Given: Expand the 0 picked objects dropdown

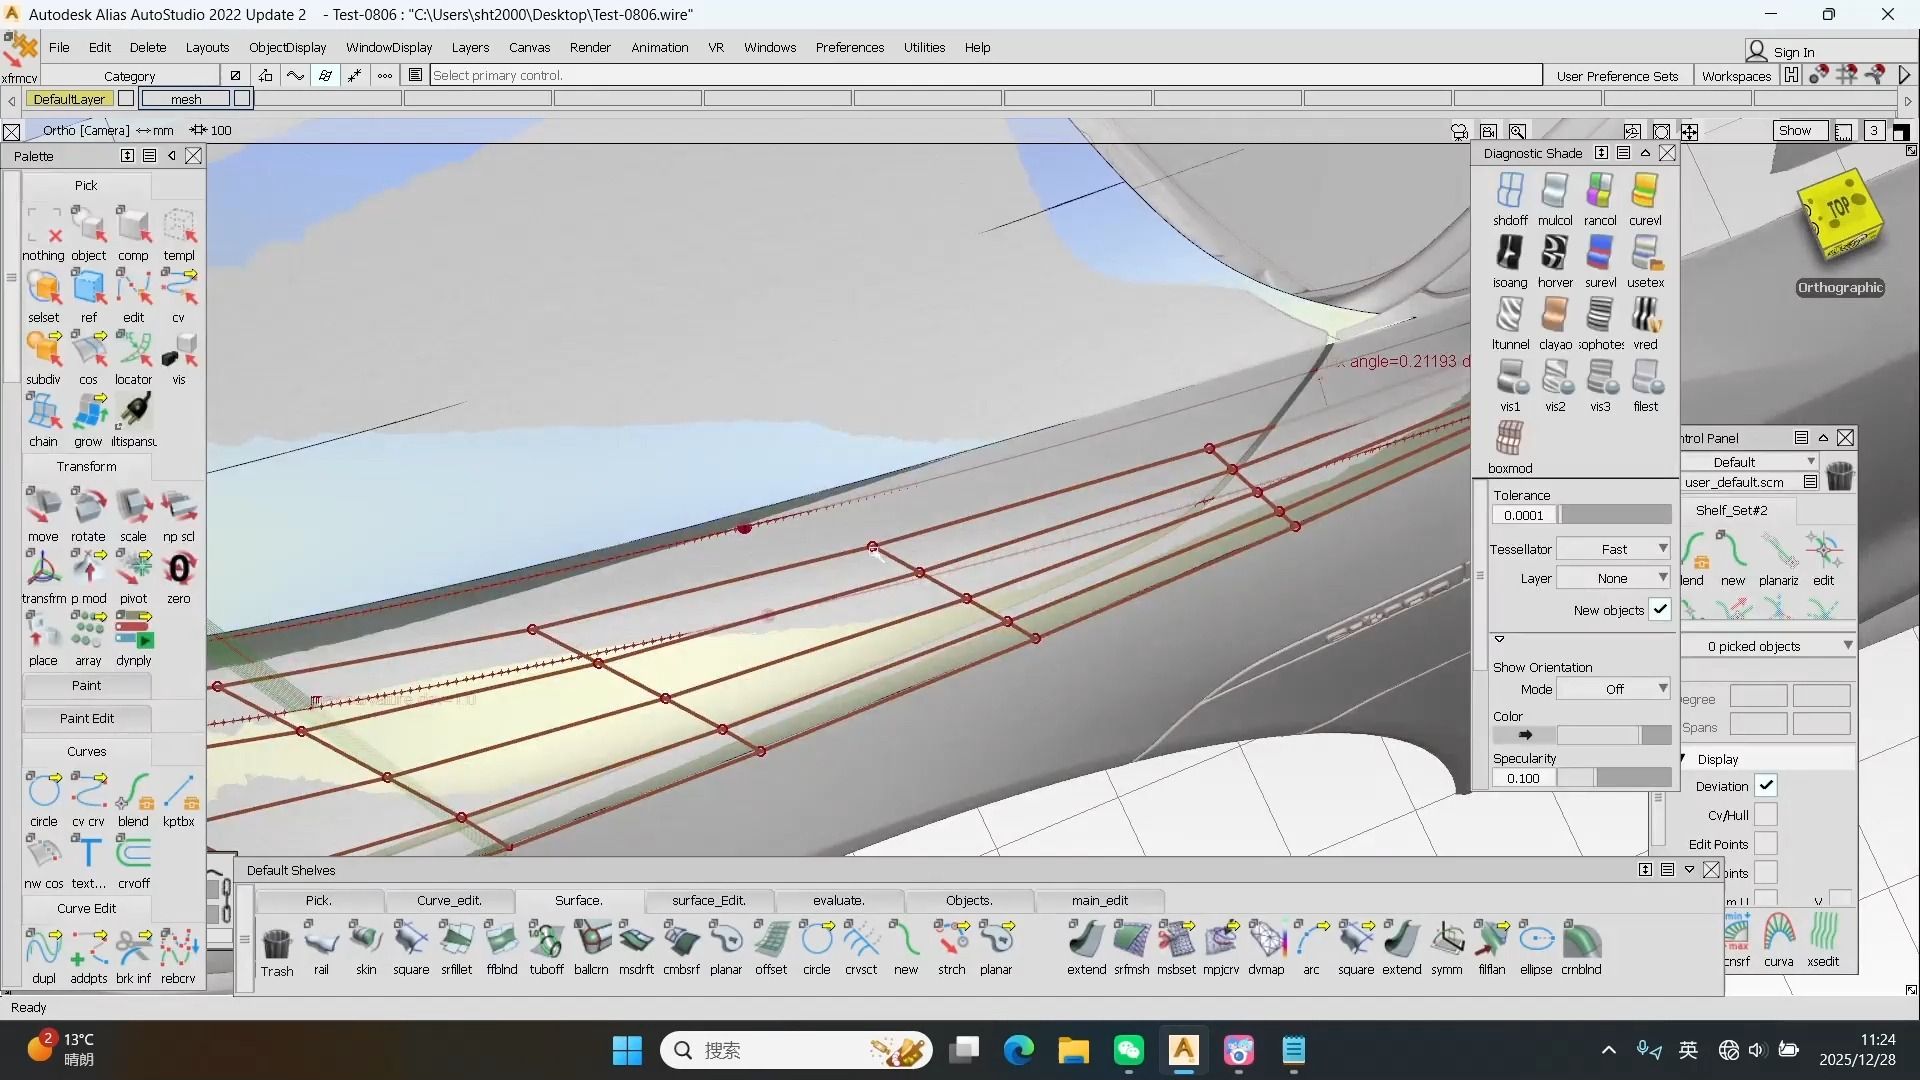Looking at the screenshot, I should click(x=1767, y=646).
